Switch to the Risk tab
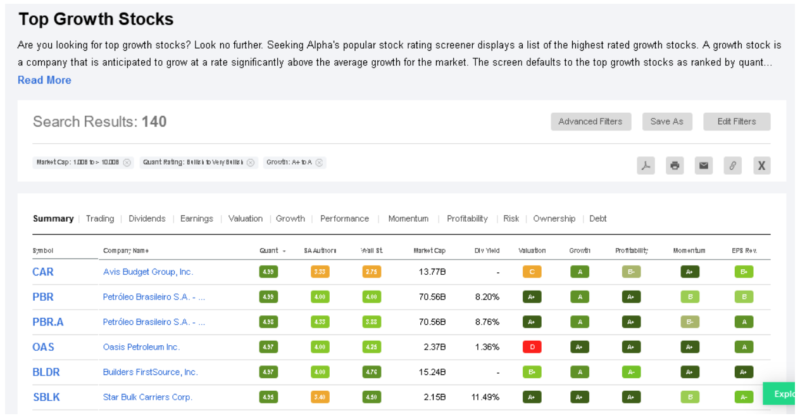Viewport: 800px width, 418px height. click(511, 218)
